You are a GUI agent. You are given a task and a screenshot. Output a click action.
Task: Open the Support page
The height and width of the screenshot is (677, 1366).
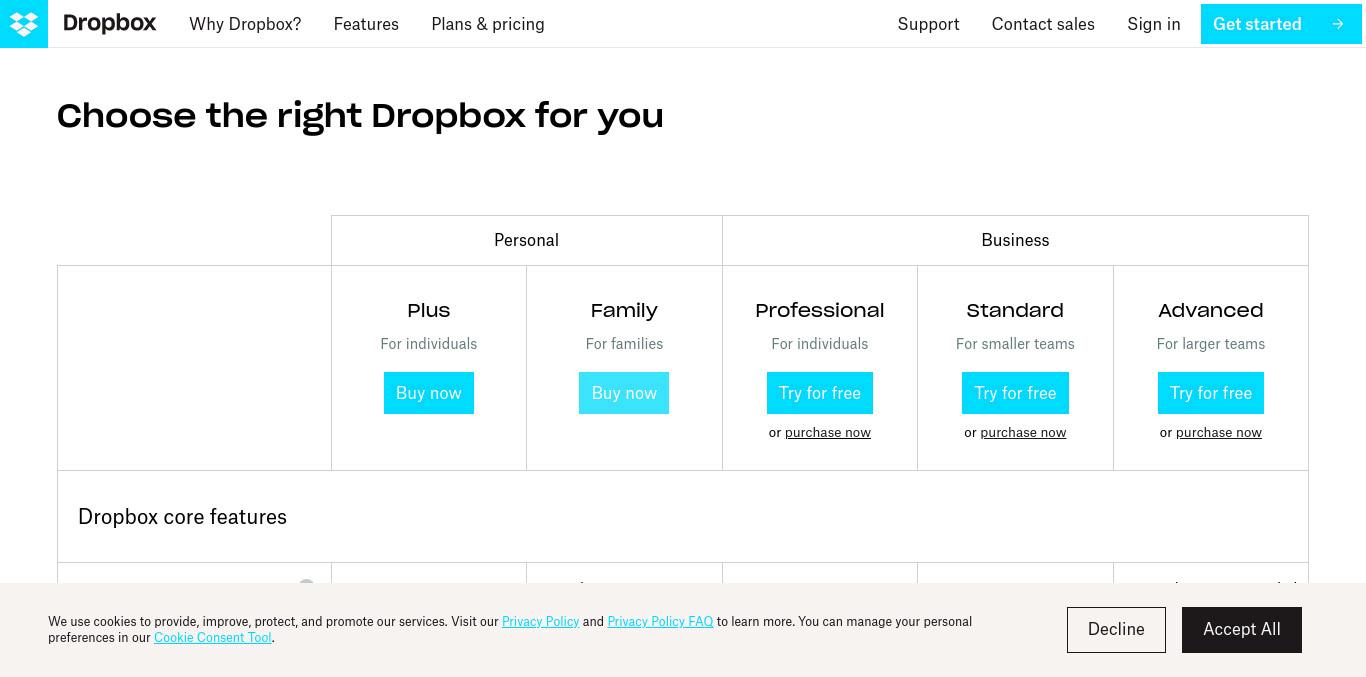coord(928,24)
